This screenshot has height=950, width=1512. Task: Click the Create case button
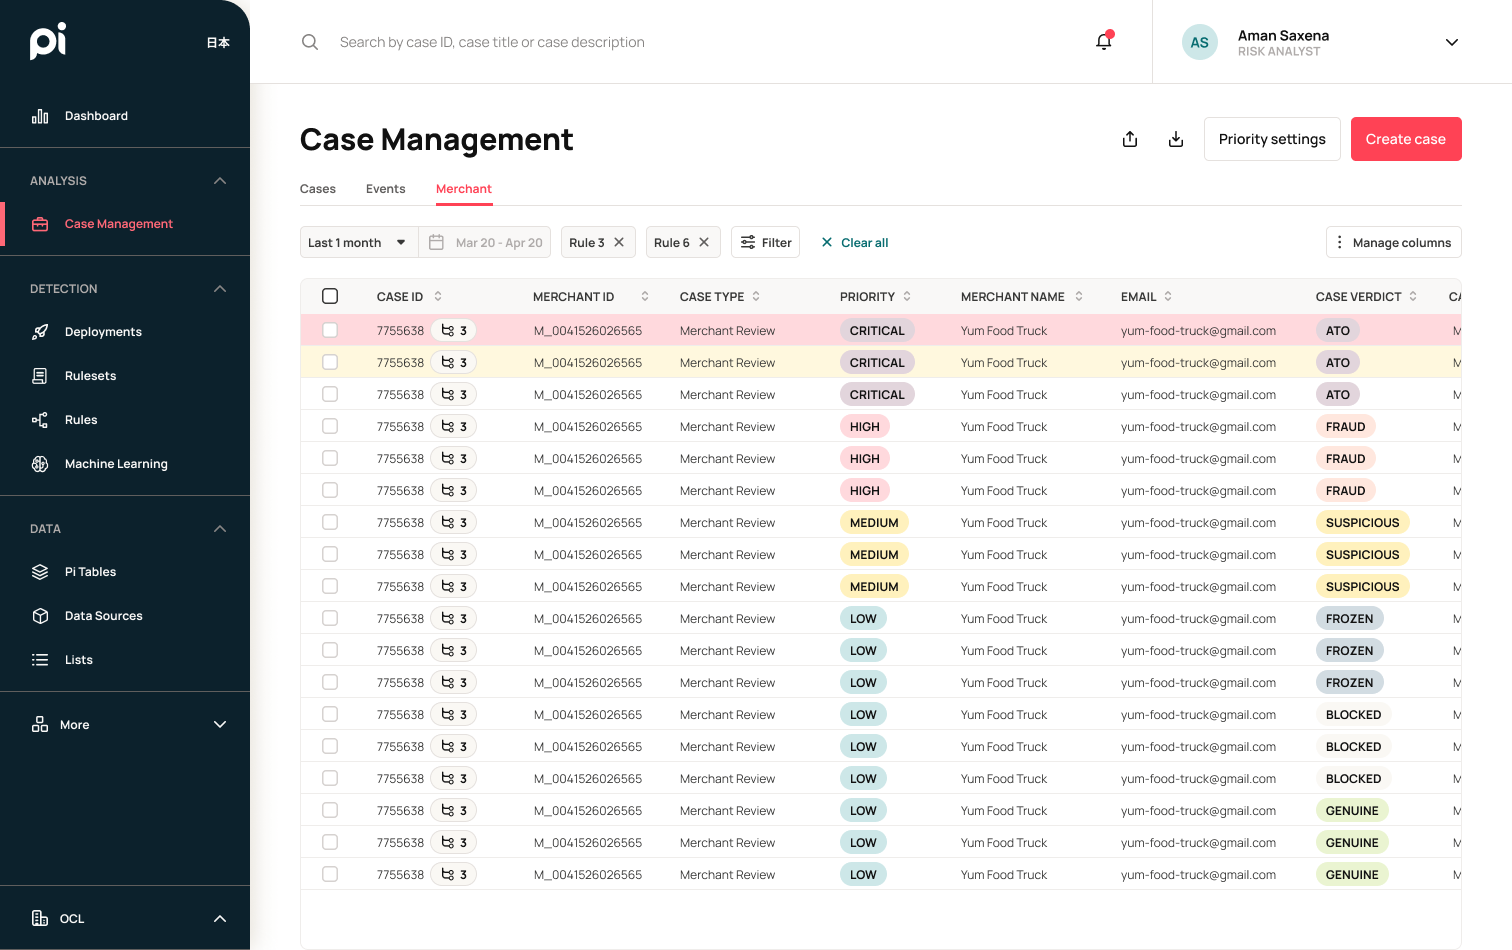pos(1406,139)
